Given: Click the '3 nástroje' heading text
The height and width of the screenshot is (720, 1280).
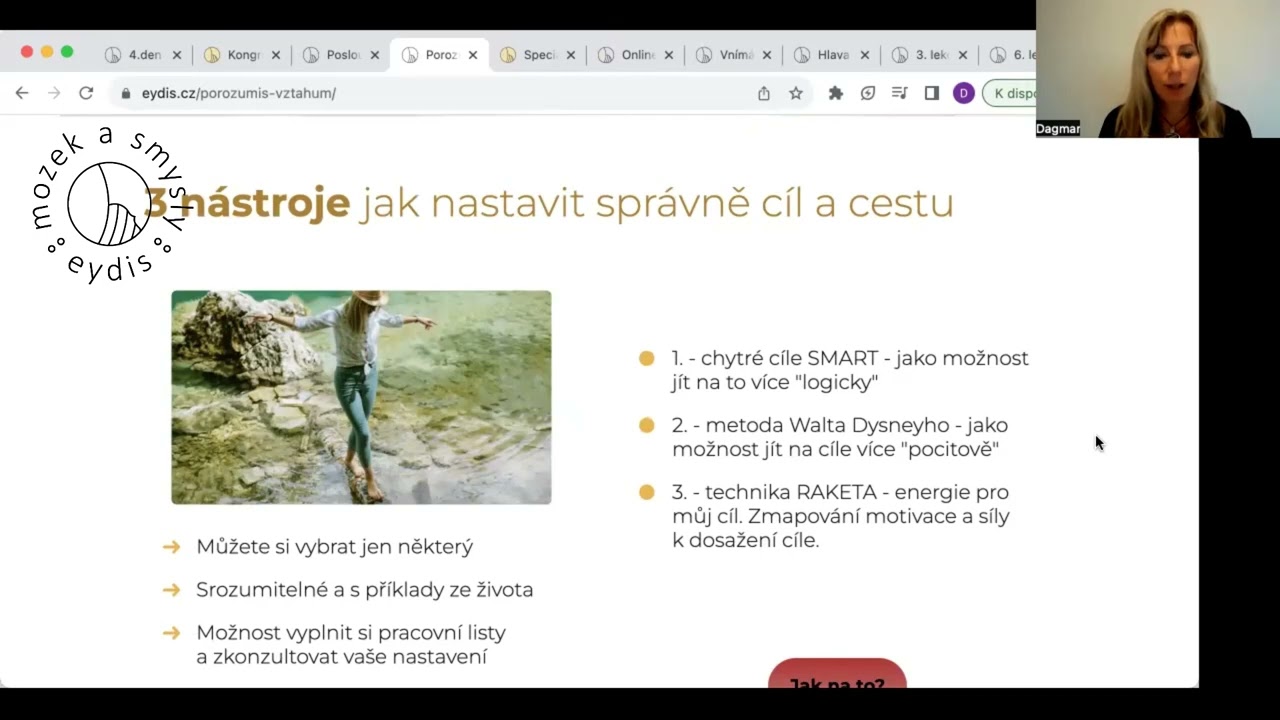Looking at the screenshot, I should coord(247,202).
